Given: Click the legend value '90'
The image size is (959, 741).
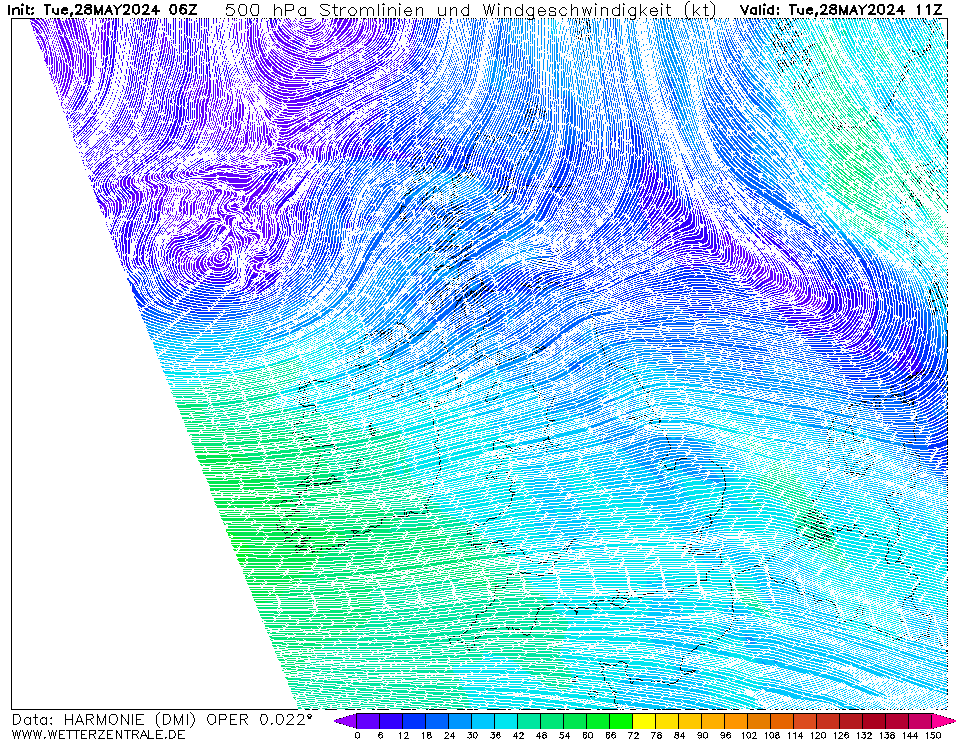Looking at the screenshot, I should (x=702, y=735).
